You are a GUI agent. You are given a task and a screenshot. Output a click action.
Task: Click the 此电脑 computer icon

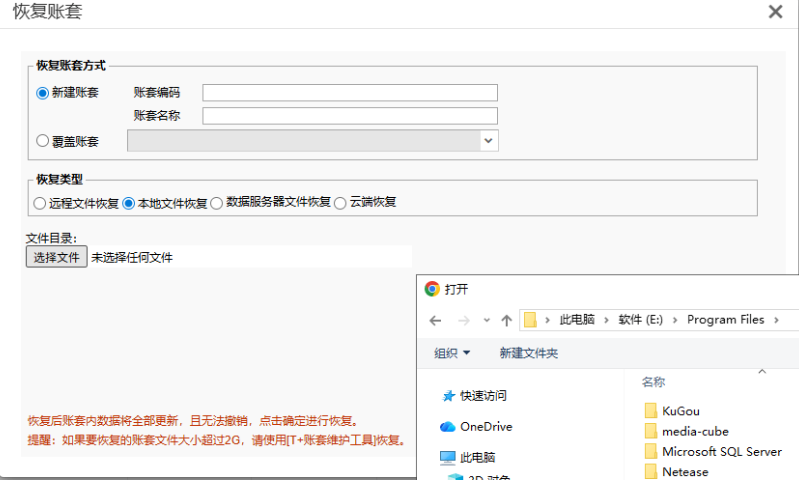[447, 458]
